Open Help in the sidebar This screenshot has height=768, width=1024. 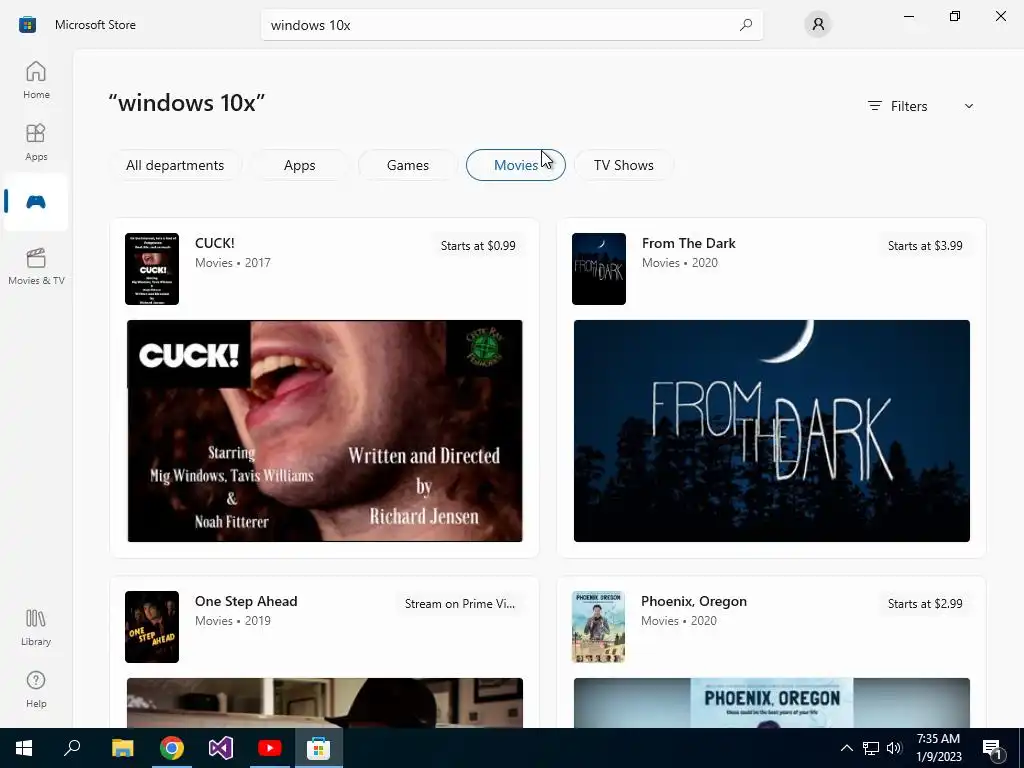[x=36, y=689]
